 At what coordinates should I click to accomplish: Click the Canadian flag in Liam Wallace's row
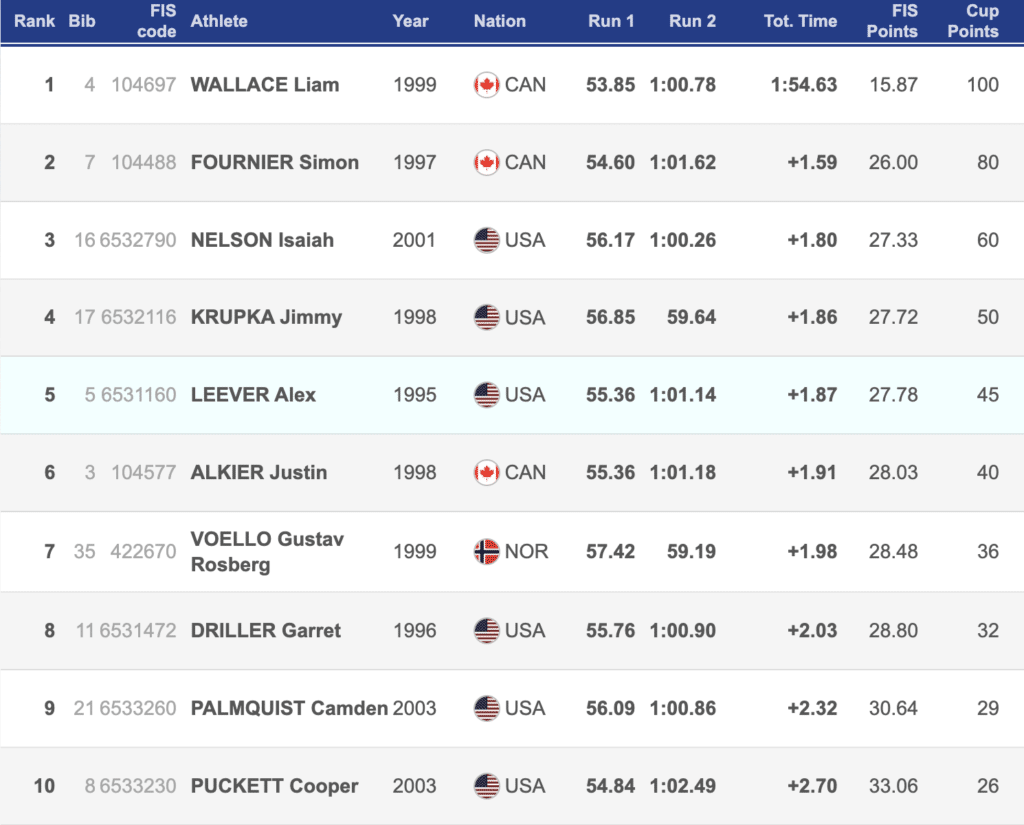point(486,85)
